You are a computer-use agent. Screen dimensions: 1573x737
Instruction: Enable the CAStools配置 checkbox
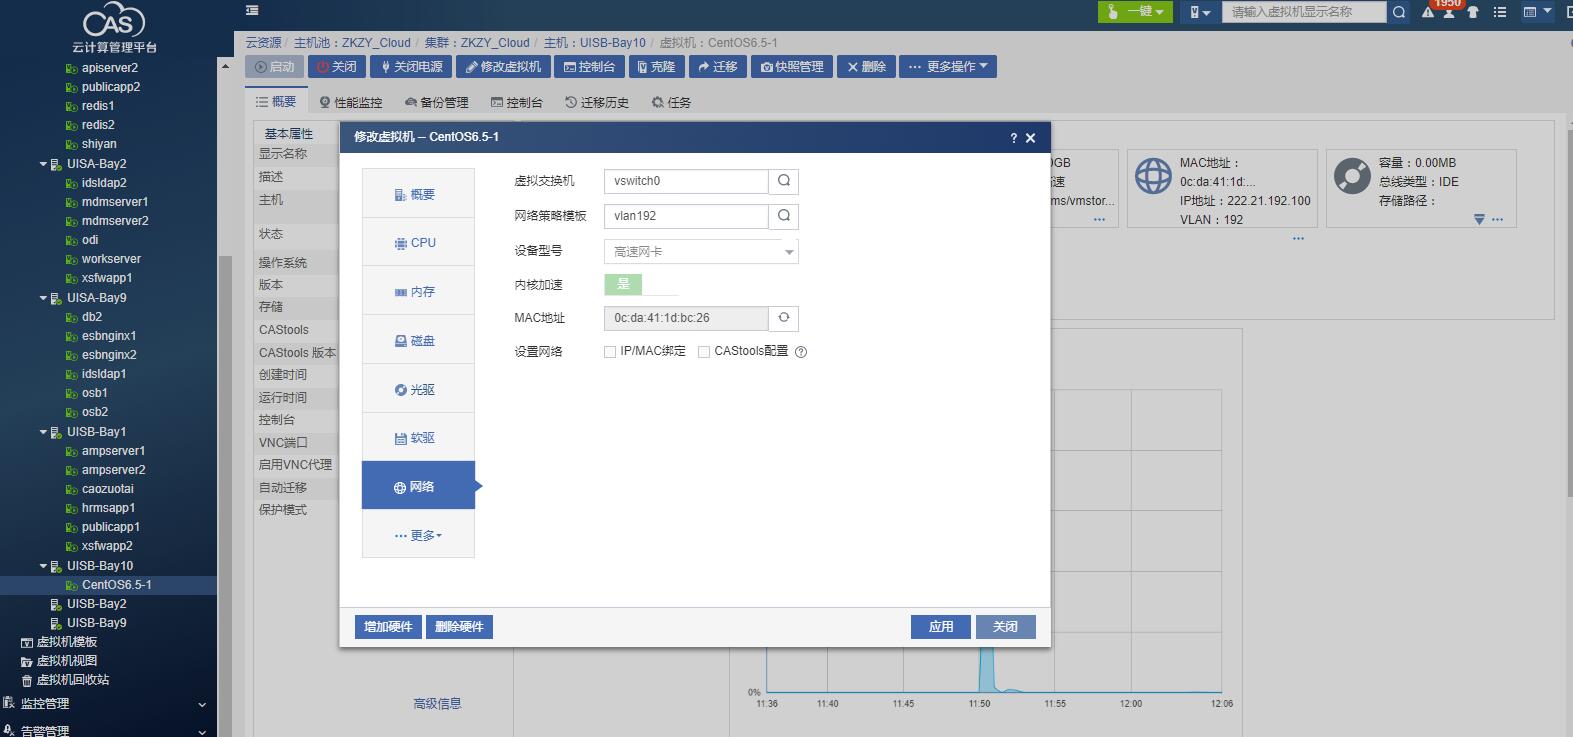point(704,352)
